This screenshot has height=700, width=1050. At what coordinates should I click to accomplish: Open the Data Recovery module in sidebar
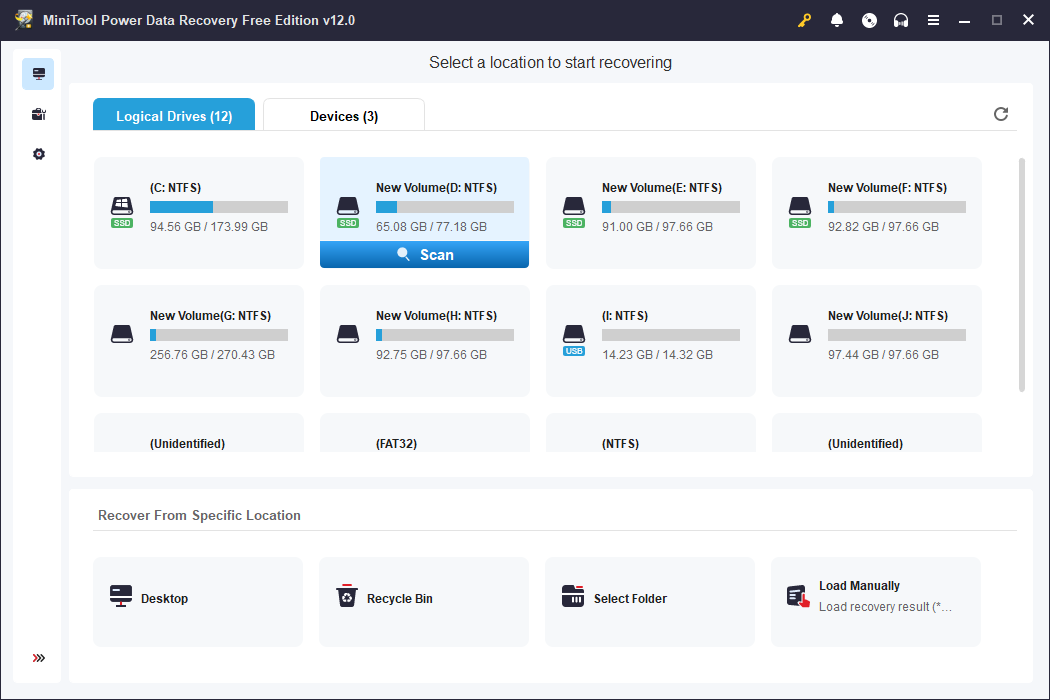tap(37, 73)
